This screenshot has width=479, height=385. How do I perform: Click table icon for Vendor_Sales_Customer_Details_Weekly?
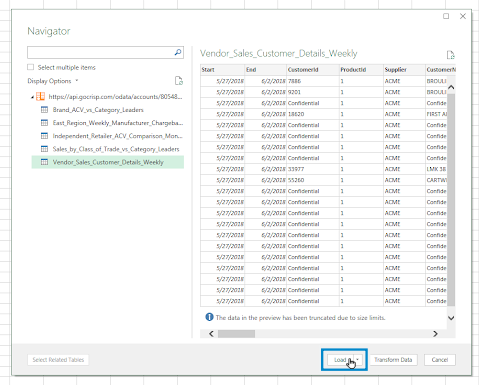click(x=44, y=162)
